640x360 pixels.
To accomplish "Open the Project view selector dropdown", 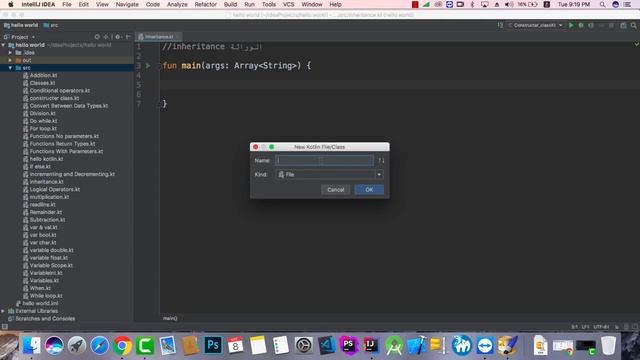I will click(19, 37).
